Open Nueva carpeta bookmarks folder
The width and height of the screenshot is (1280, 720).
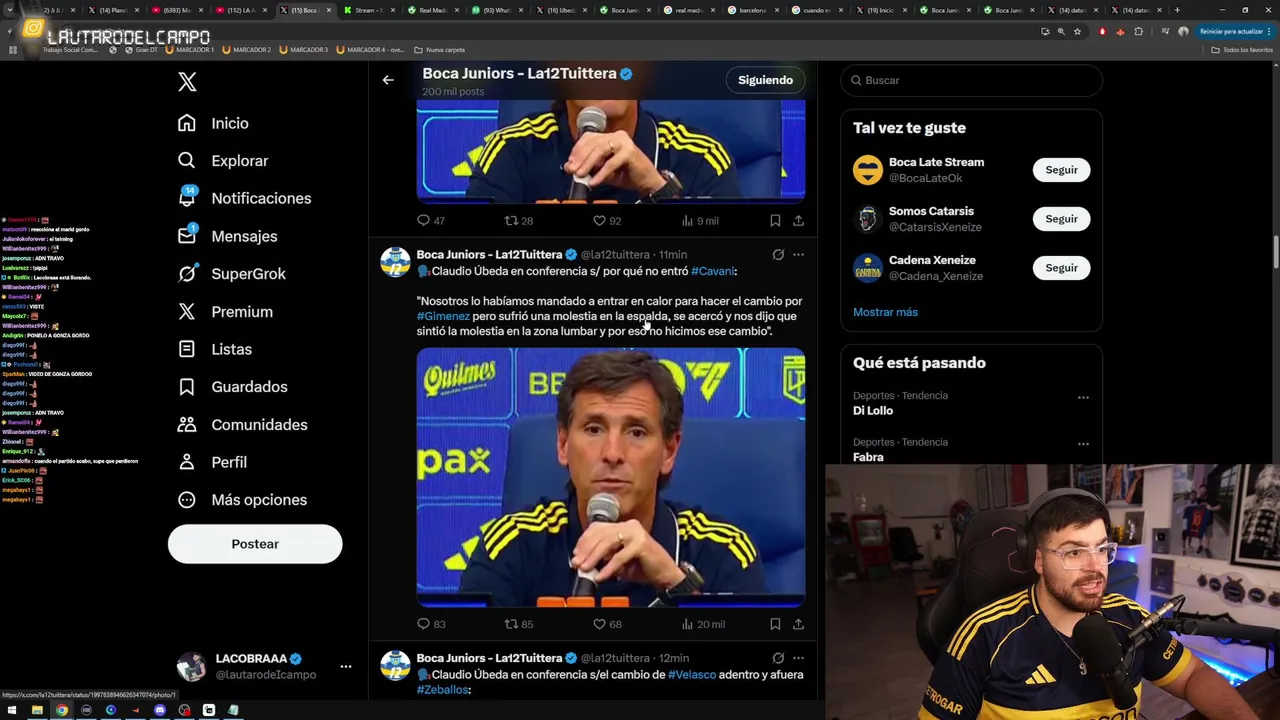click(439, 49)
